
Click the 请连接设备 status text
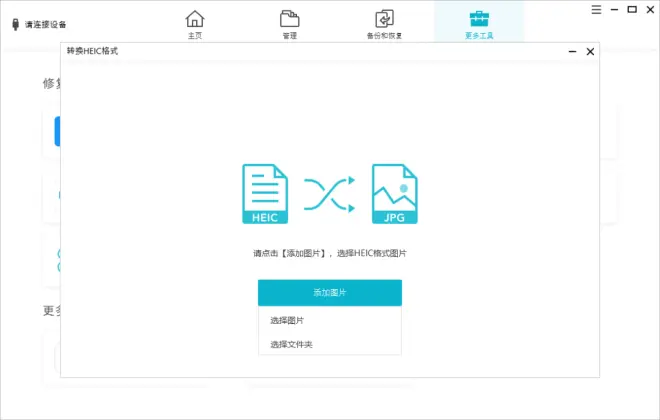tap(45, 24)
